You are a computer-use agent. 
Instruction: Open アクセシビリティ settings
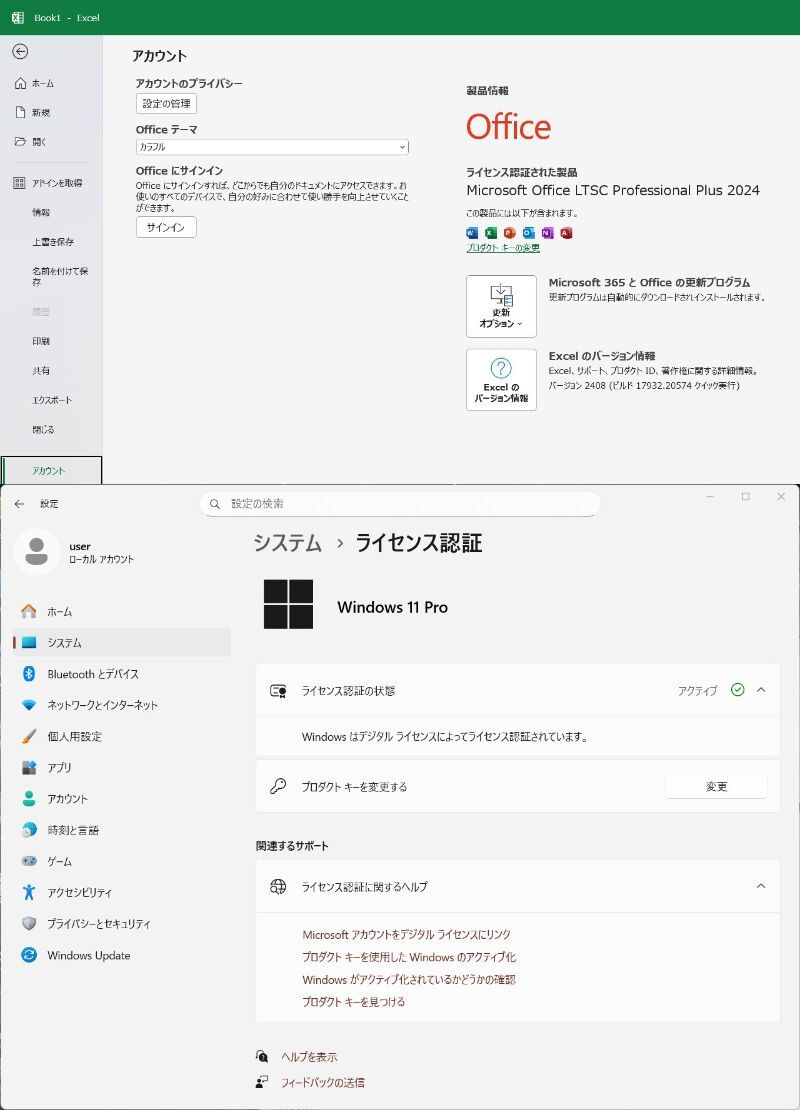pyautogui.click(x=122, y=893)
